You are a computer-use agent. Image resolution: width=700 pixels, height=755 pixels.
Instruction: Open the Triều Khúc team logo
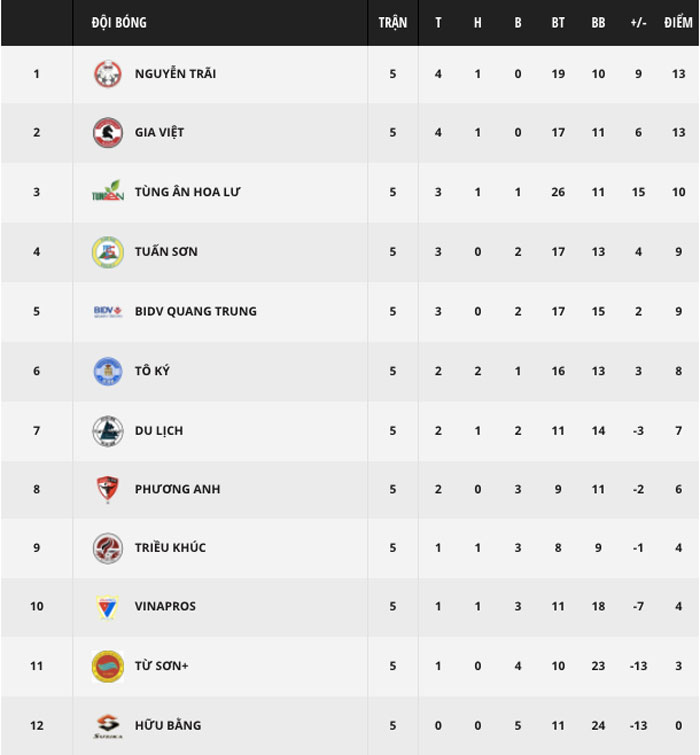[107, 548]
